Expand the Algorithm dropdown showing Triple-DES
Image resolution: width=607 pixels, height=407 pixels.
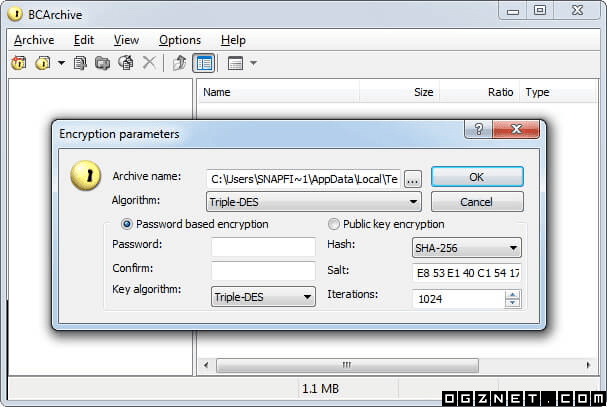click(313, 202)
